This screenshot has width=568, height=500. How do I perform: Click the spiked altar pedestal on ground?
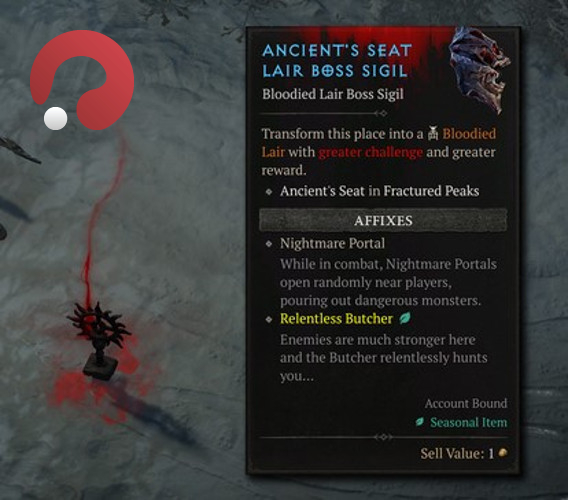pyautogui.click(x=99, y=341)
